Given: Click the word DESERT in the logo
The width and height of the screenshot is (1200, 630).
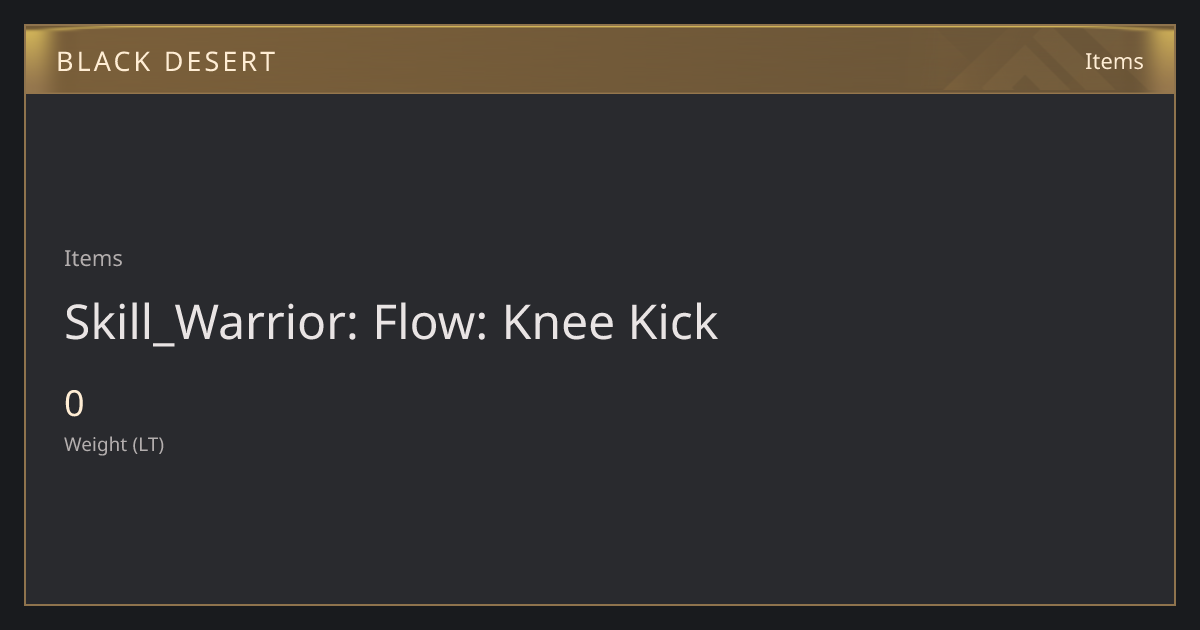Looking at the screenshot, I should tap(220, 62).
